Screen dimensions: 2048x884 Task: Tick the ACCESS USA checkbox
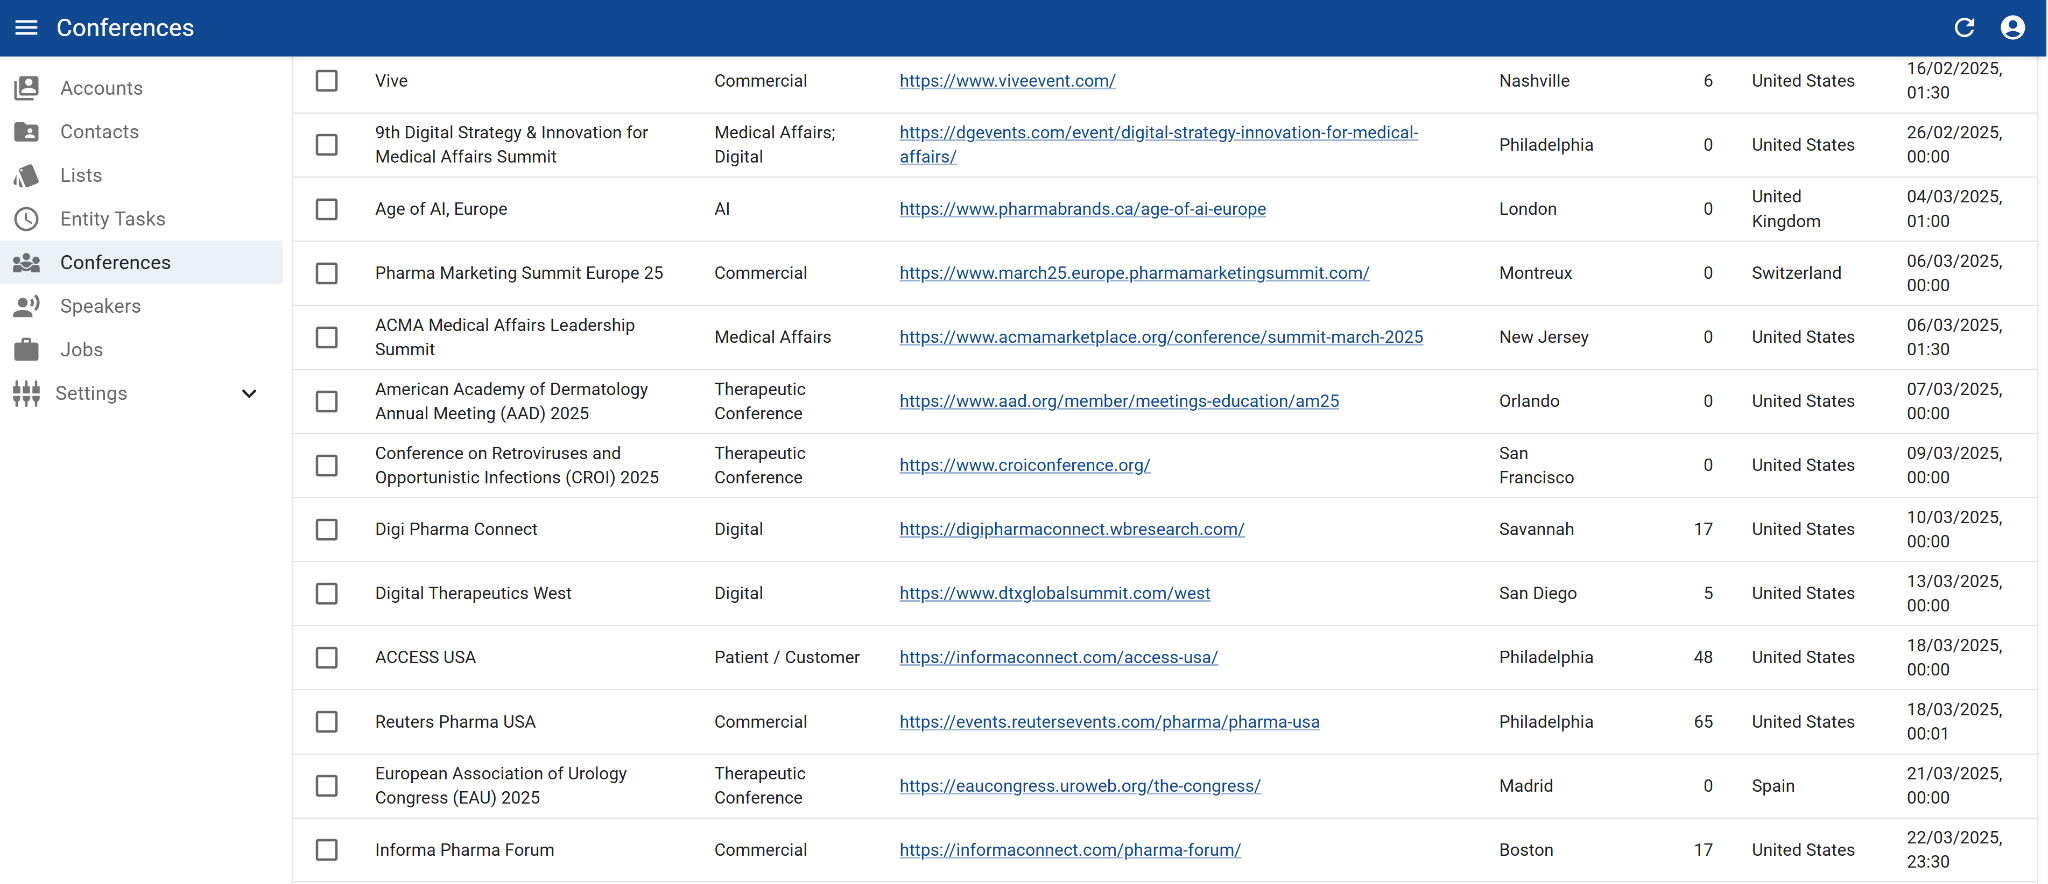[x=327, y=657]
